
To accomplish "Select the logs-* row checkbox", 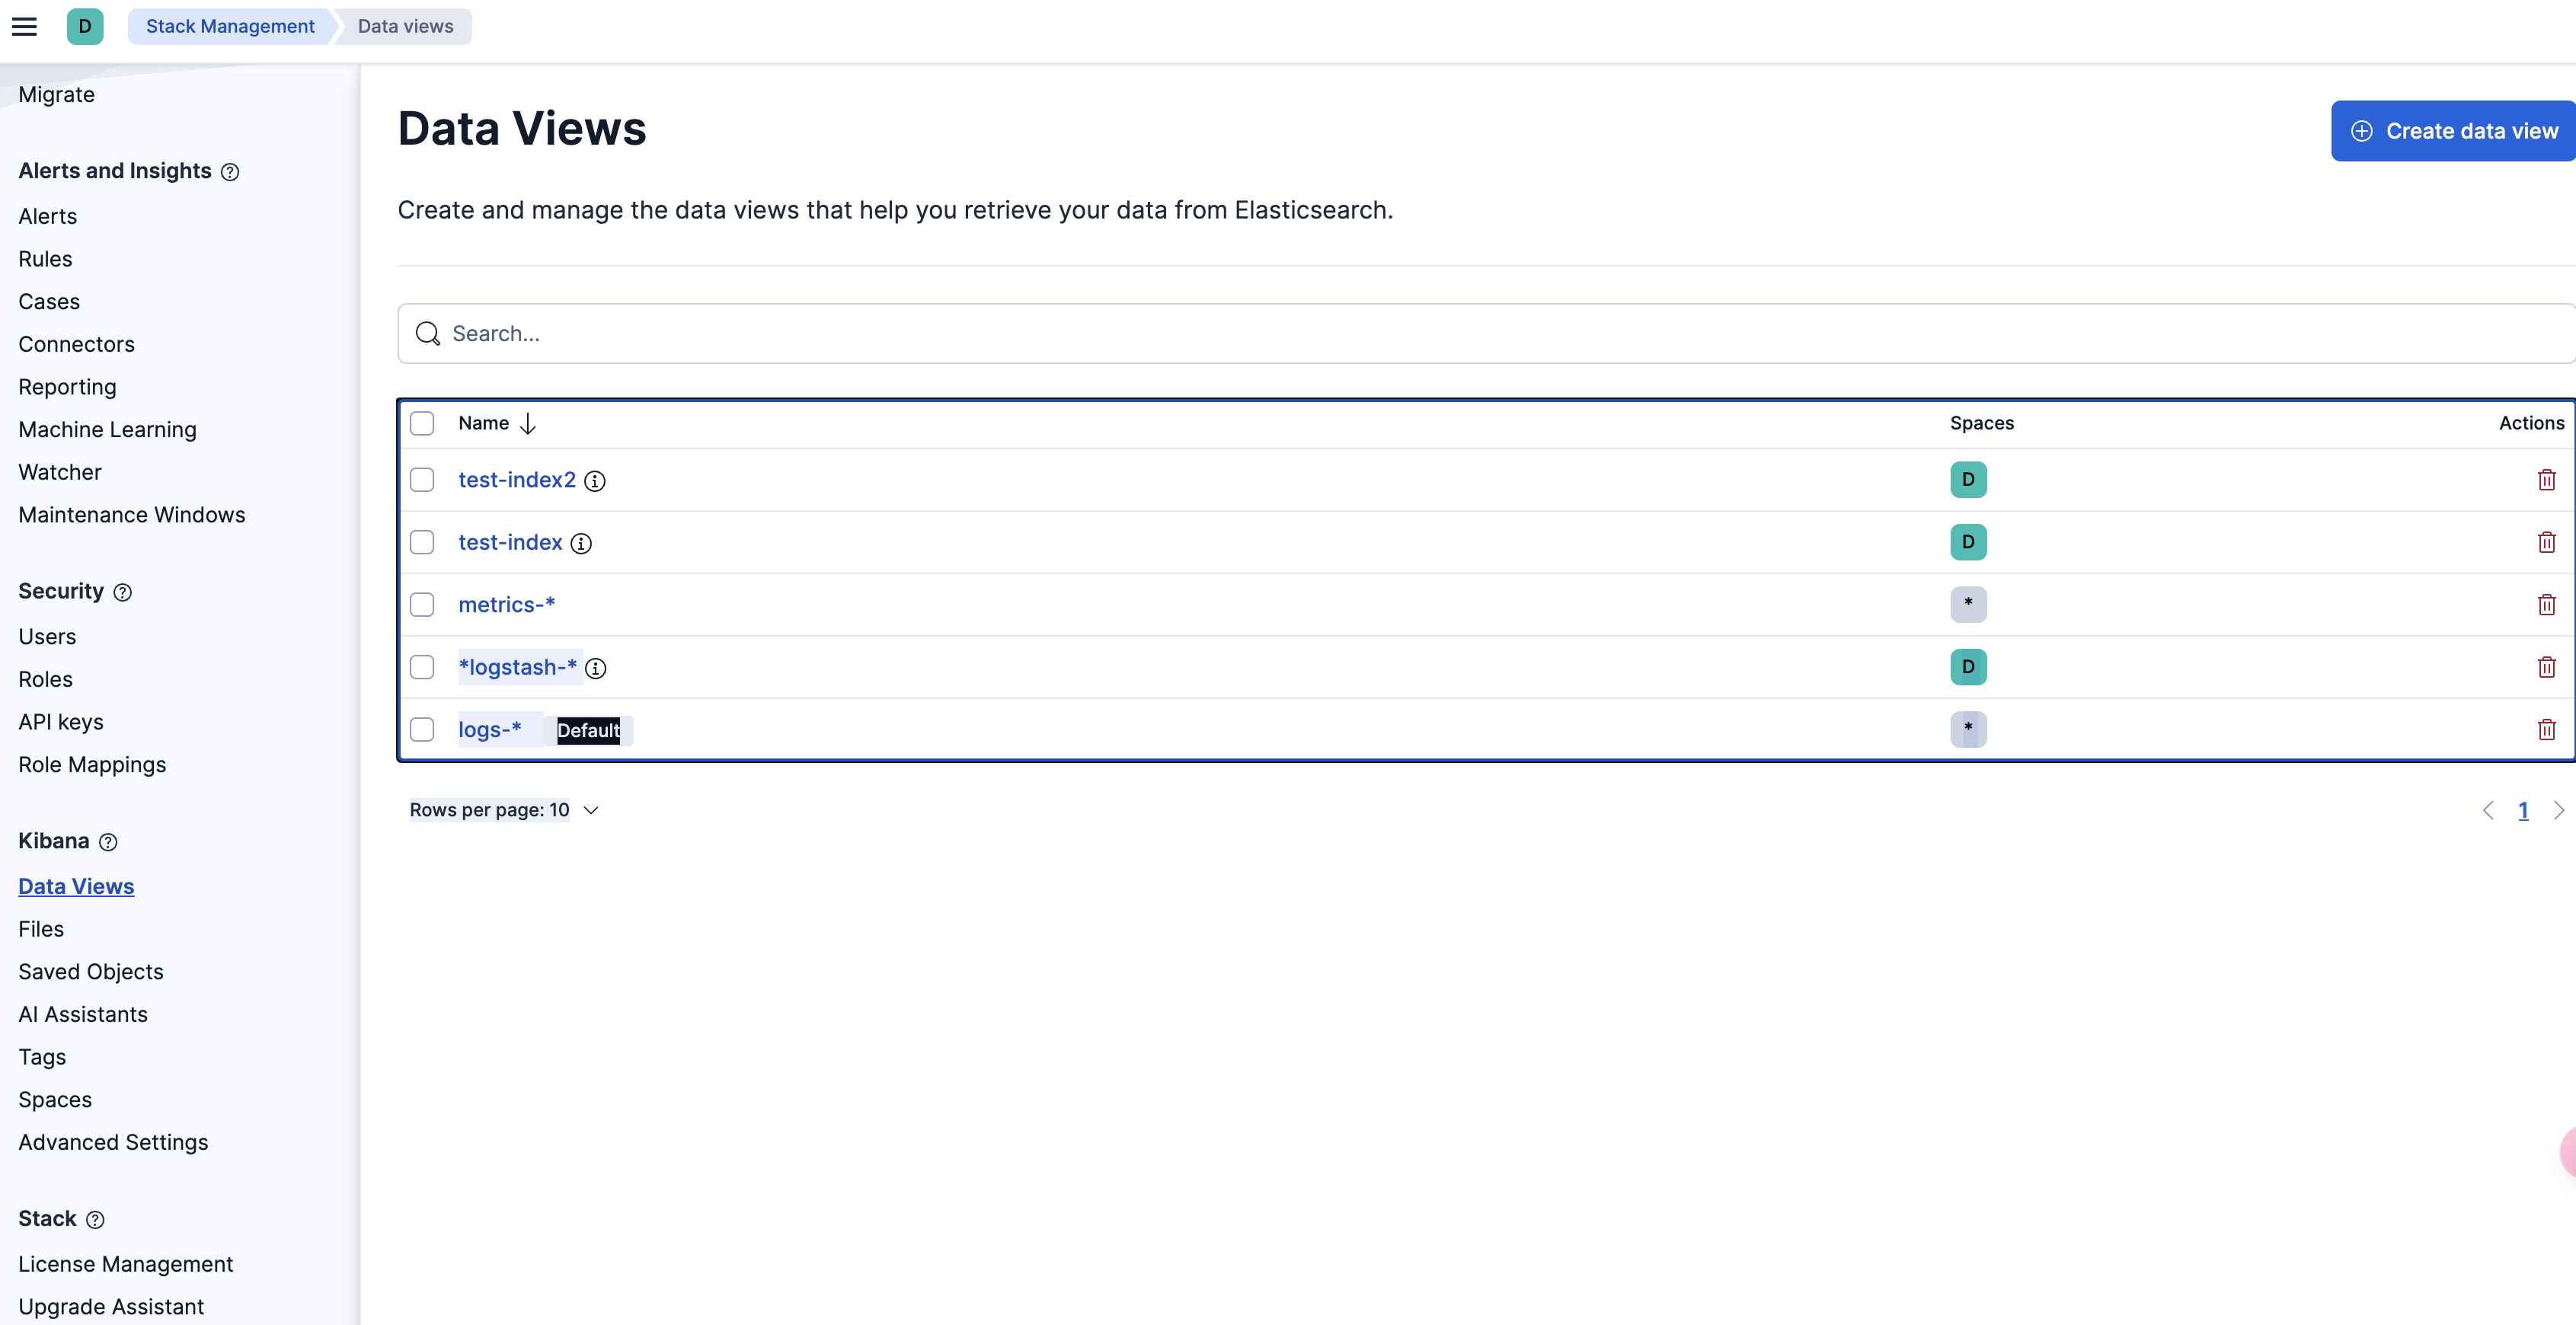I will 422,730.
